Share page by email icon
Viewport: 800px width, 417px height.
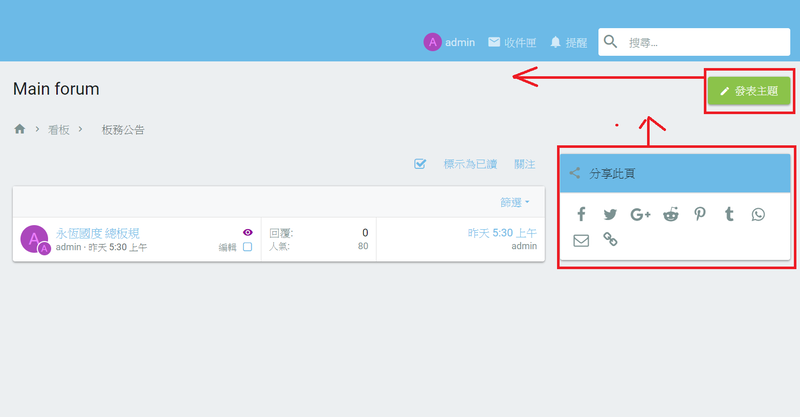tap(581, 240)
